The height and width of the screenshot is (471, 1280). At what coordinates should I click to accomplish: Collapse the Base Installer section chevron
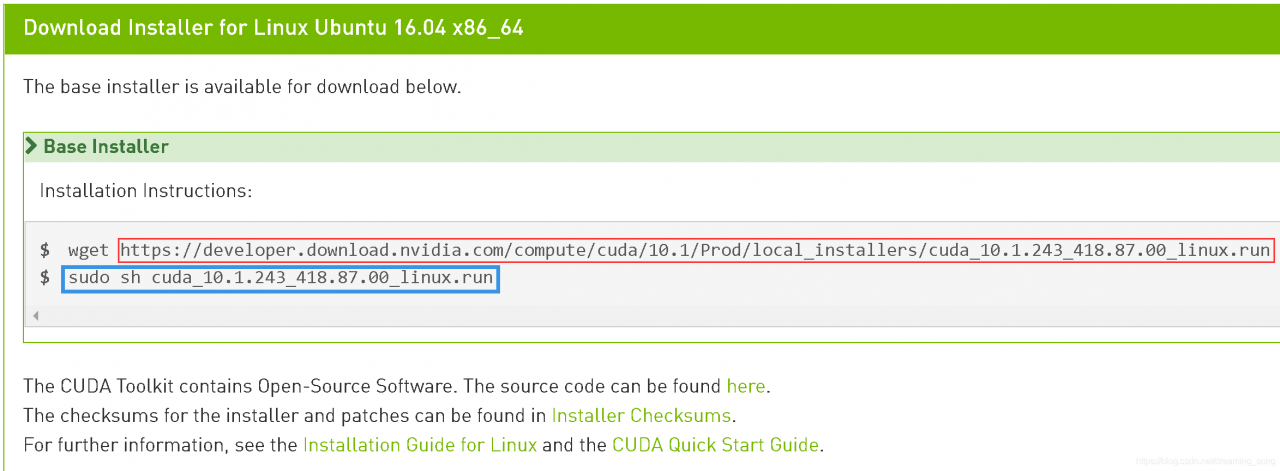pos(31,147)
